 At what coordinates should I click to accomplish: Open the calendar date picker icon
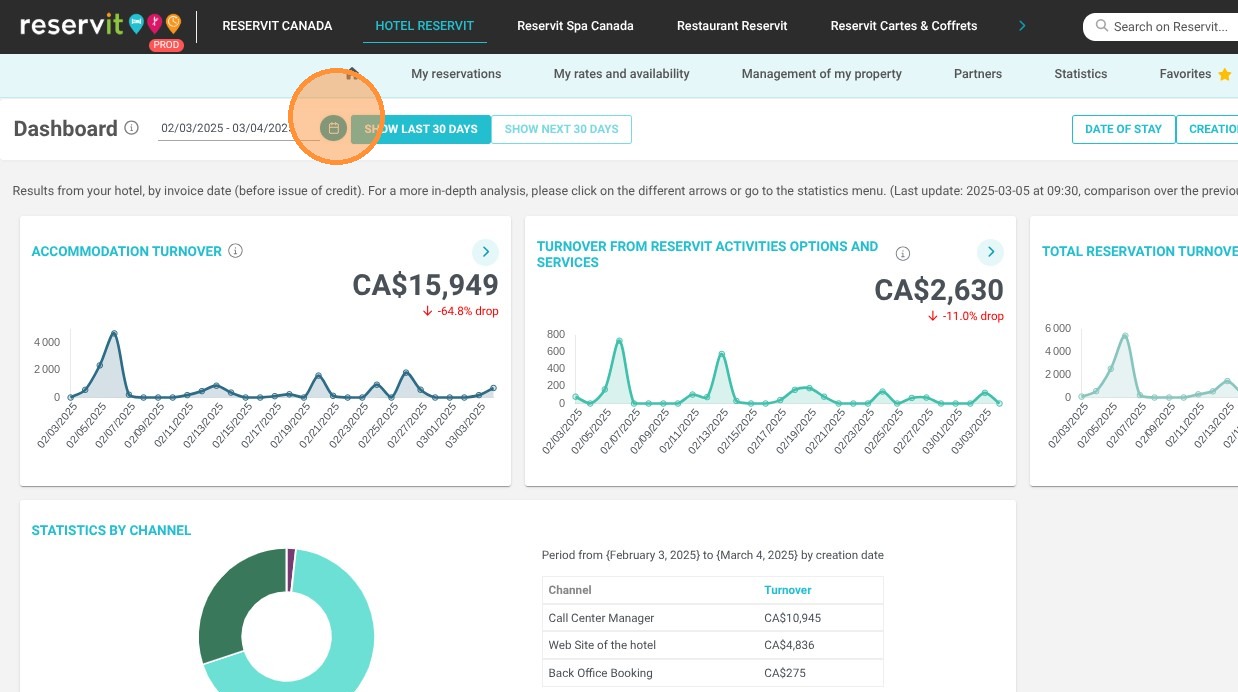pyautogui.click(x=334, y=128)
